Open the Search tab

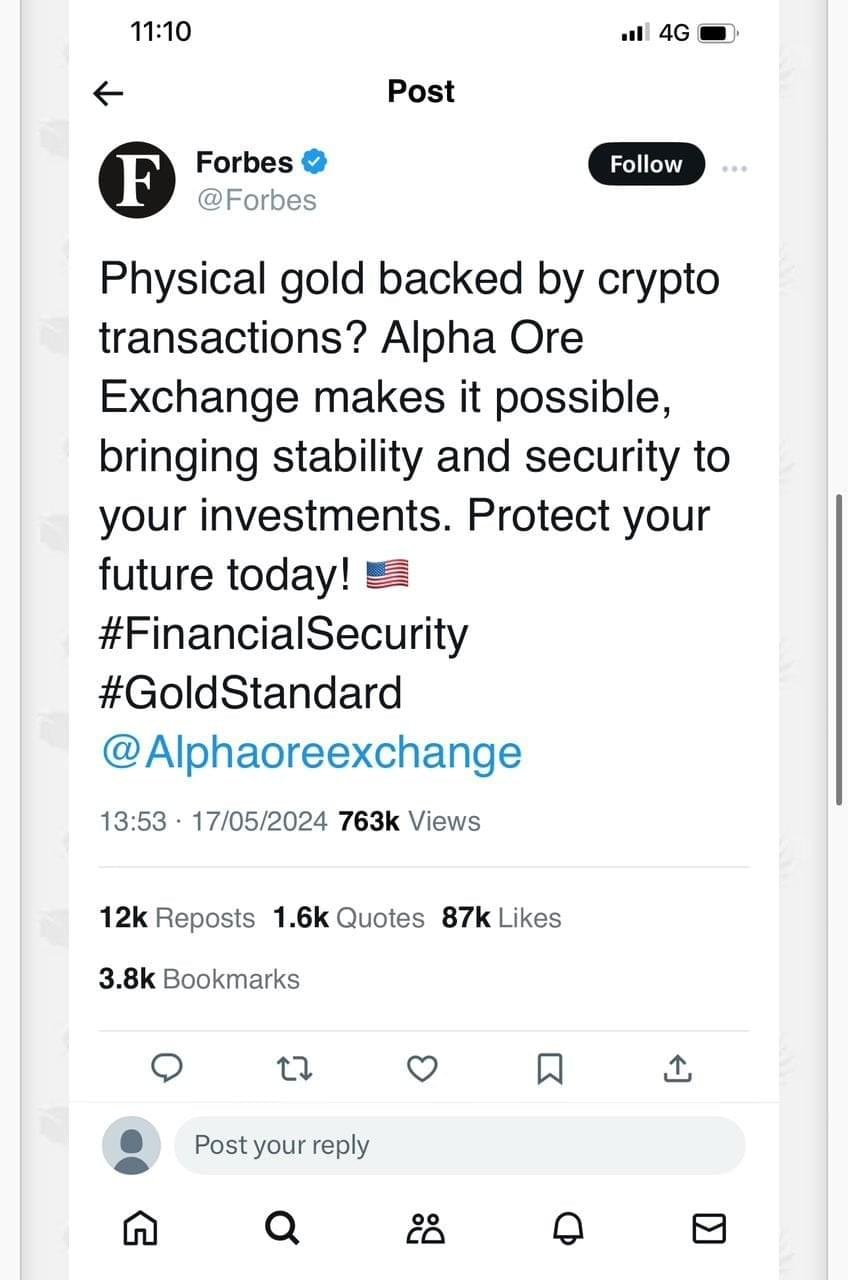point(282,1228)
